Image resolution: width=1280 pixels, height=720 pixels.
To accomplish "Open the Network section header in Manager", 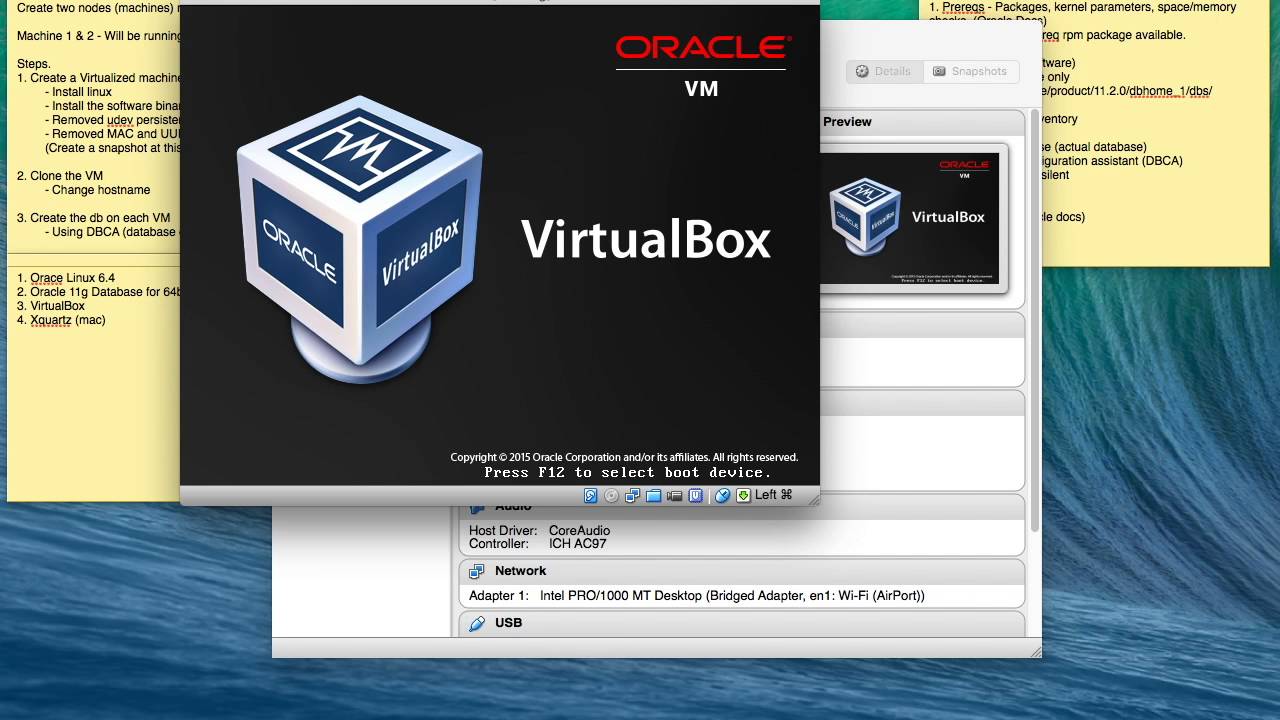I will [x=742, y=571].
